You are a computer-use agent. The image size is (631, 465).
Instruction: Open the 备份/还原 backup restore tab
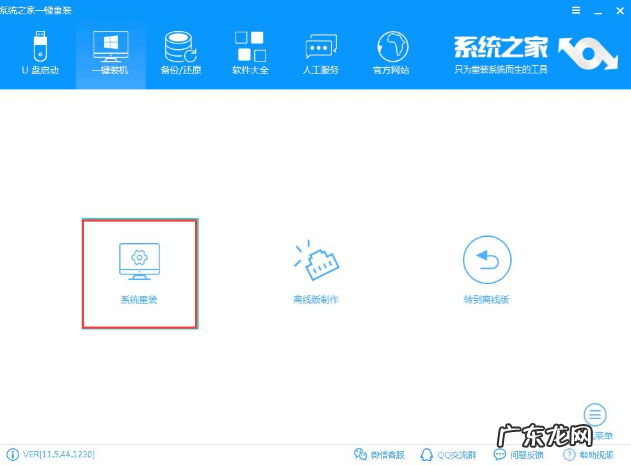[181, 53]
